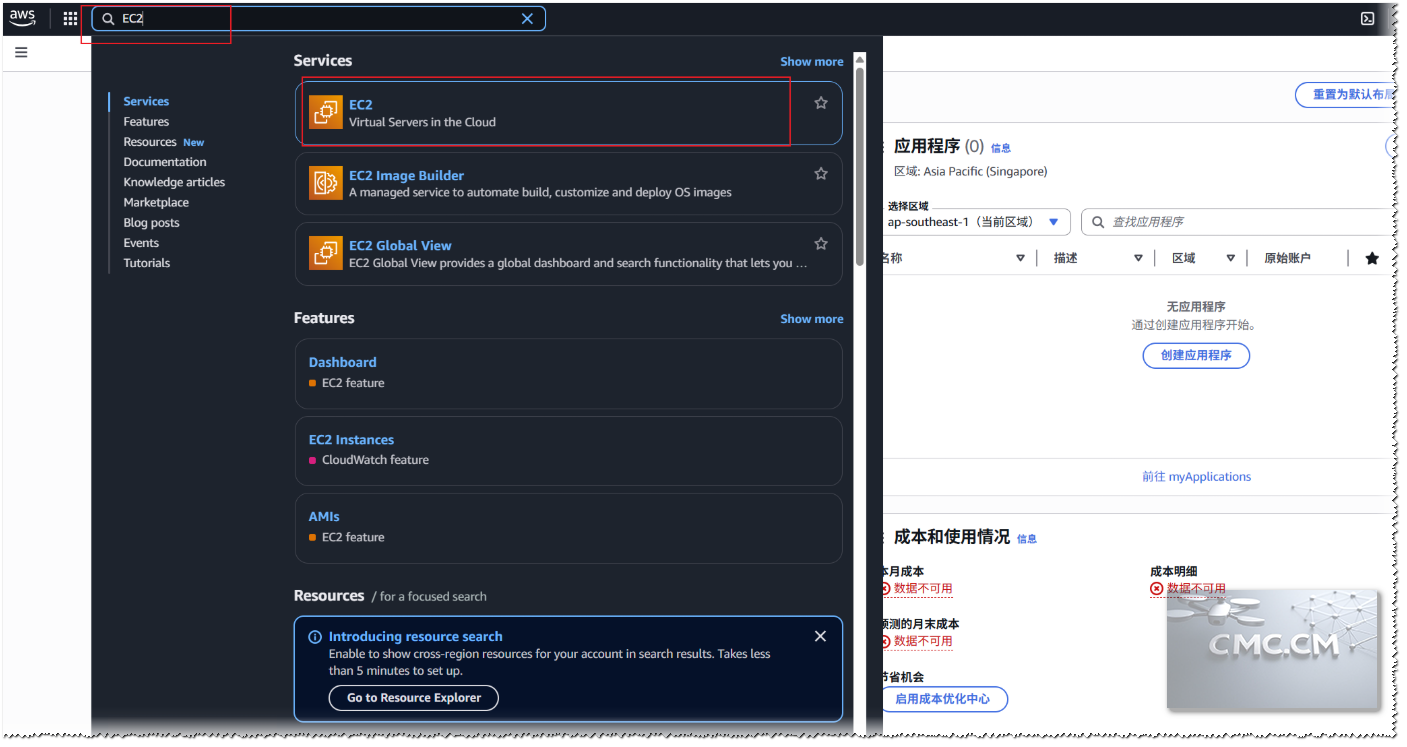Toggle the hamburger navigation menu
Image resolution: width=1407 pixels, height=747 pixels.
tap(21, 52)
